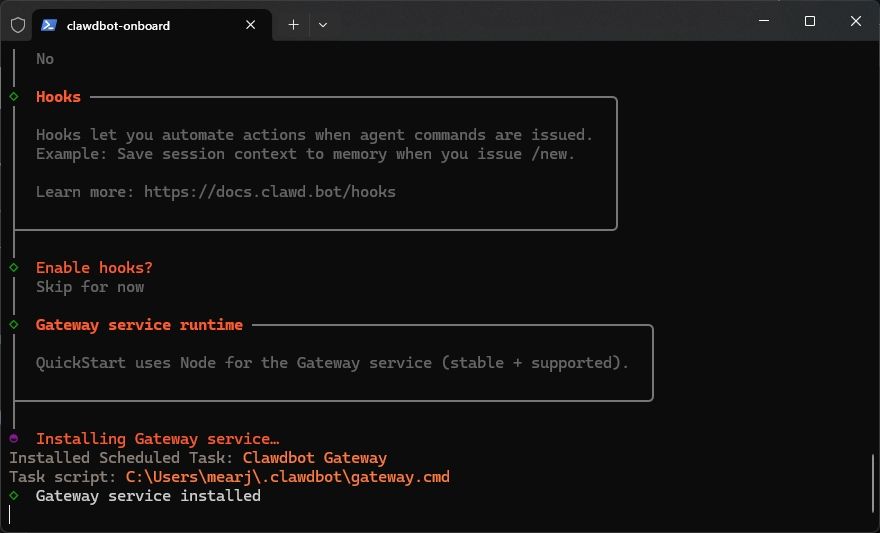Click the diamond beside Gateway service installed
Viewport: 880px width, 533px height.
(x=14, y=495)
